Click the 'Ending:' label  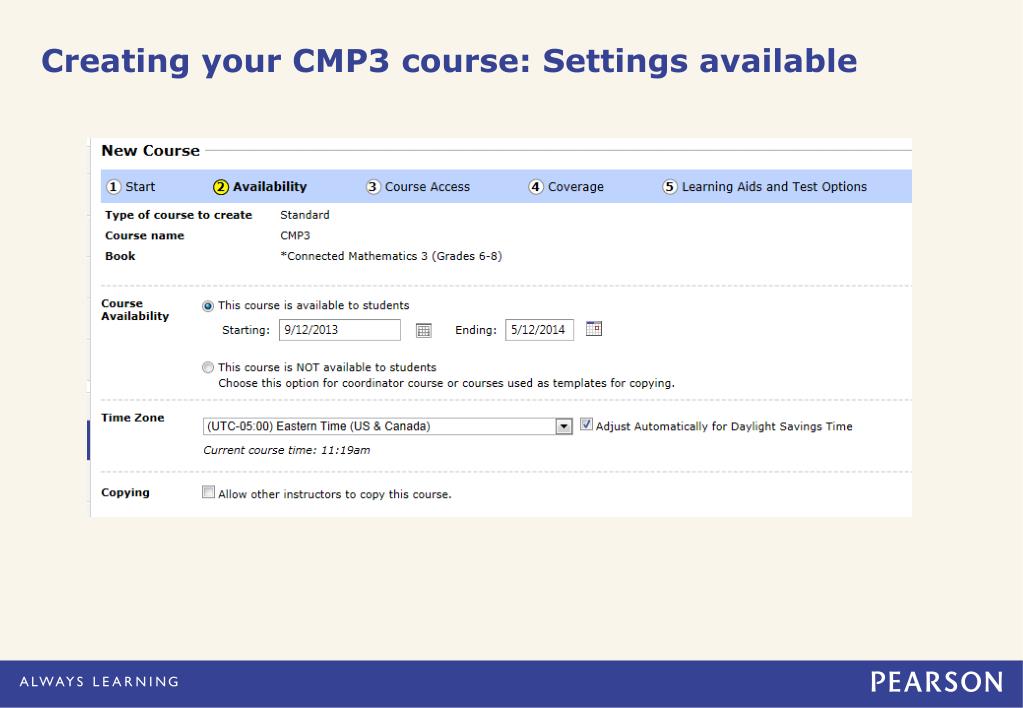(476, 330)
